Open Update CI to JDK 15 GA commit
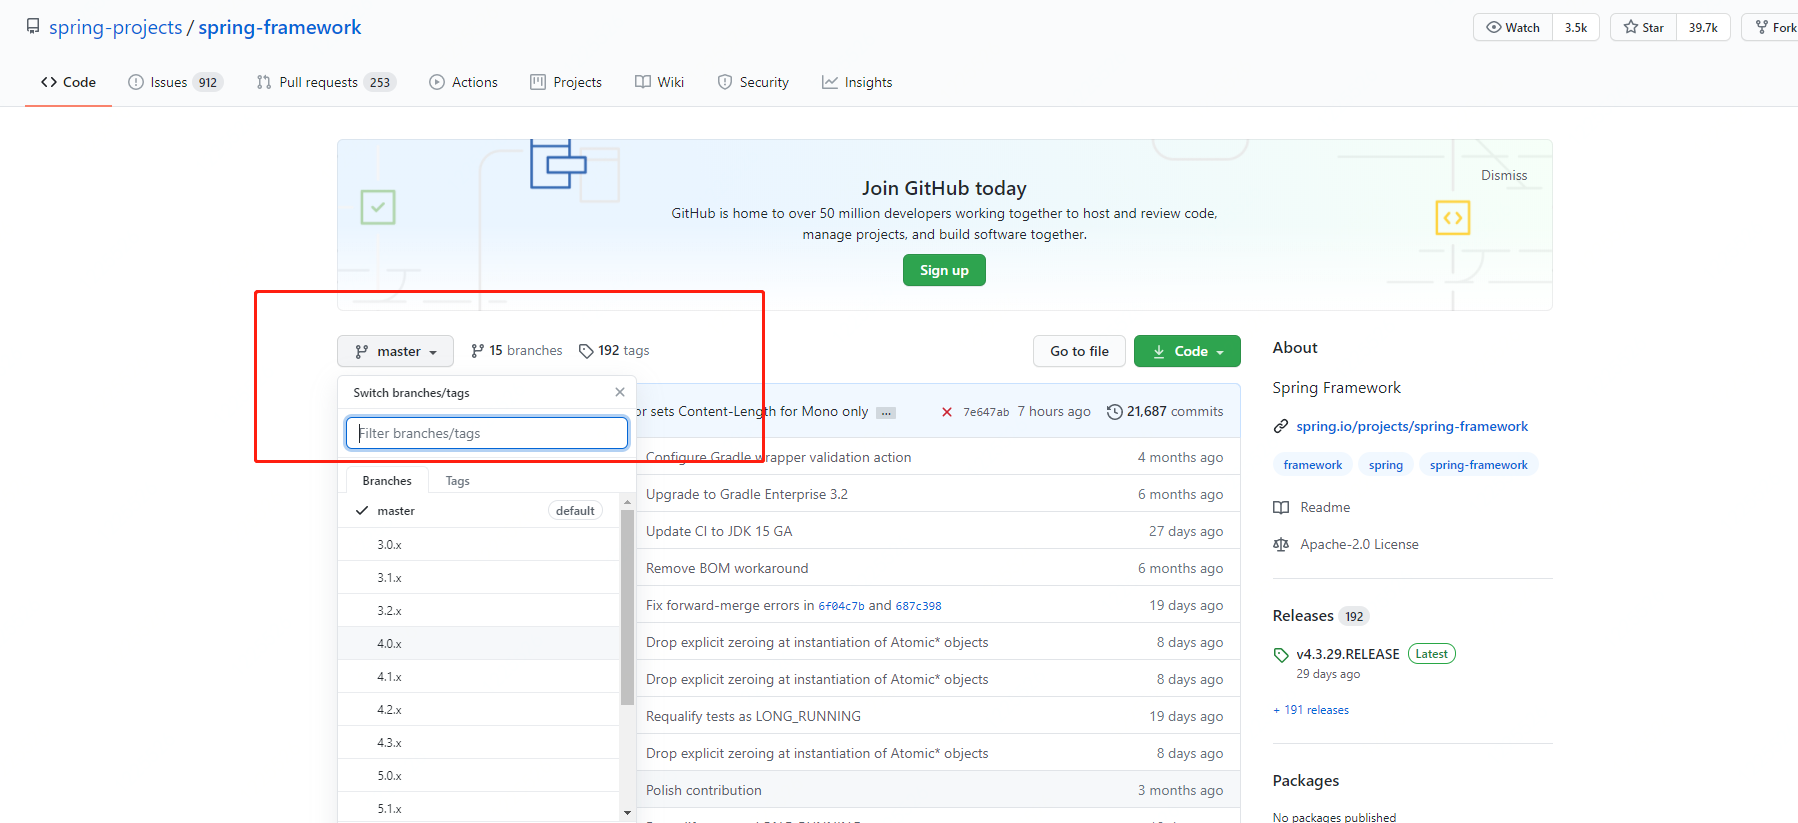The height and width of the screenshot is (823, 1798). [719, 531]
